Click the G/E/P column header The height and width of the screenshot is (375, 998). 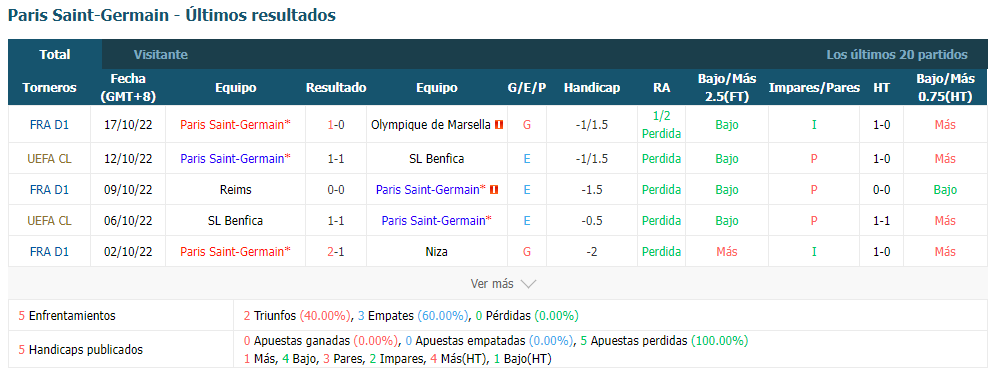click(527, 88)
